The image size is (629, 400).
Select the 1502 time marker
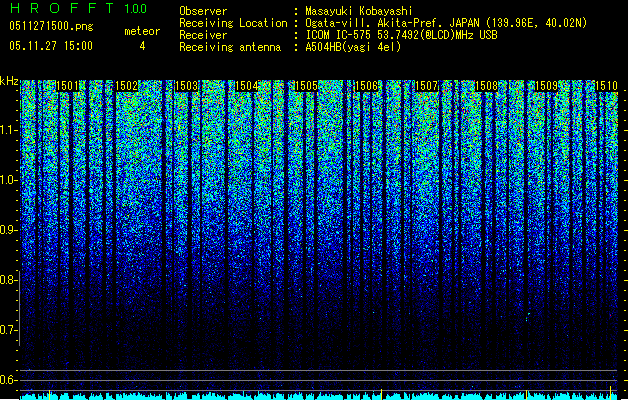click(x=127, y=86)
